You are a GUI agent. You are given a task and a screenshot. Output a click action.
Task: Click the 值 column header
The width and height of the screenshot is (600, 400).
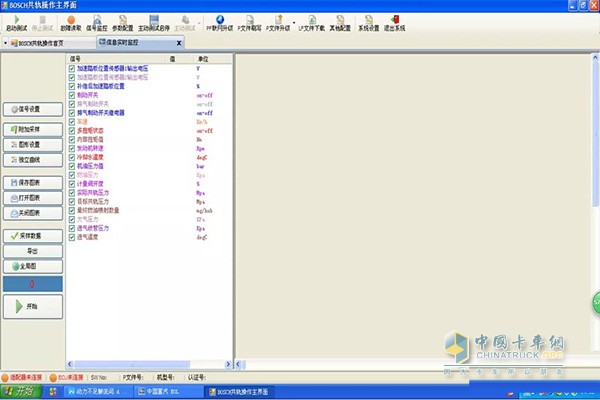tap(172, 59)
